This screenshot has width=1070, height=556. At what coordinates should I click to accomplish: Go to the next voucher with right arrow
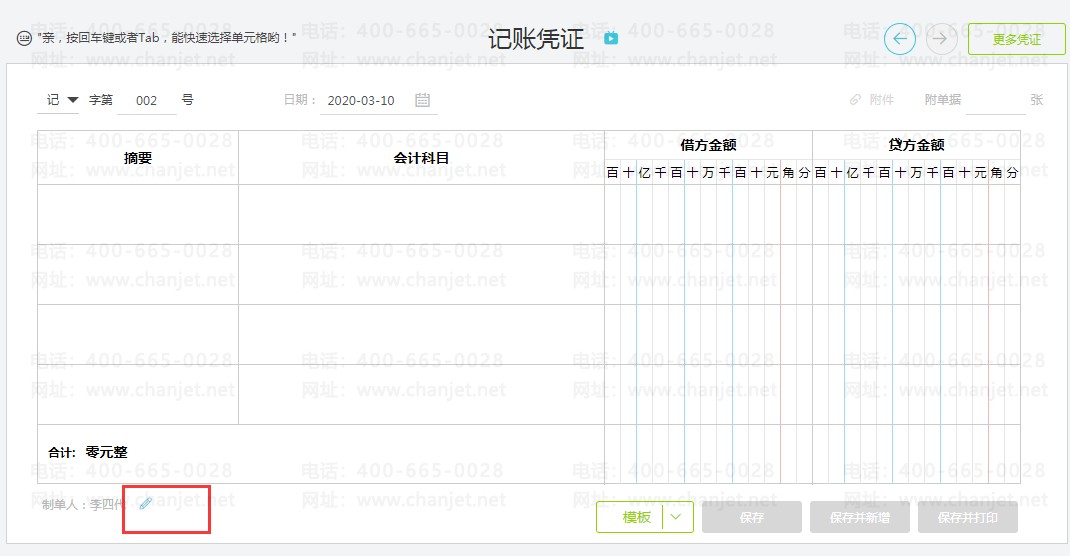click(x=941, y=39)
